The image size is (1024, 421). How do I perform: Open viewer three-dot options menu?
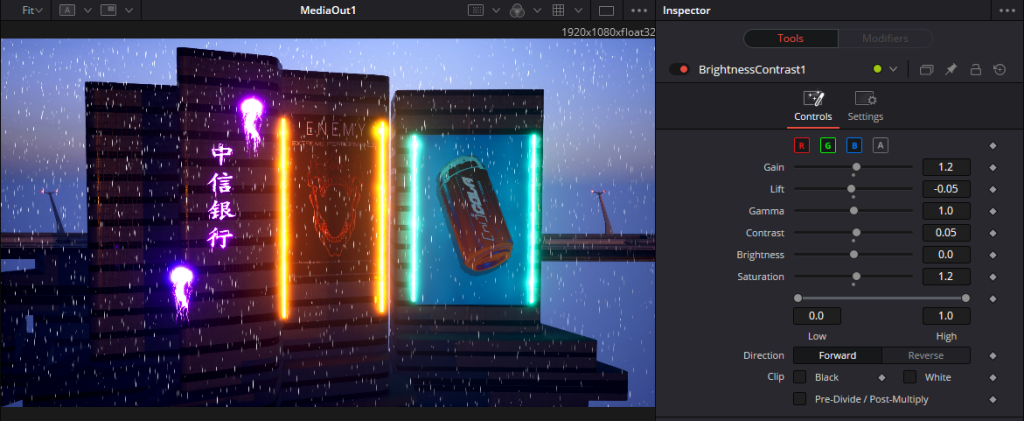(639, 10)
